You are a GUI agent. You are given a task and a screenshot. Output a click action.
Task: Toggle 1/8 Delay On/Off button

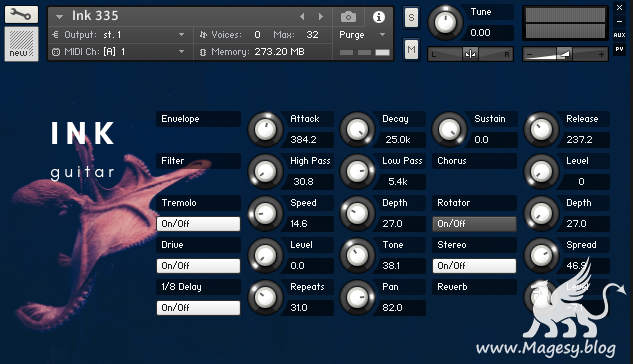coord(198,308)
